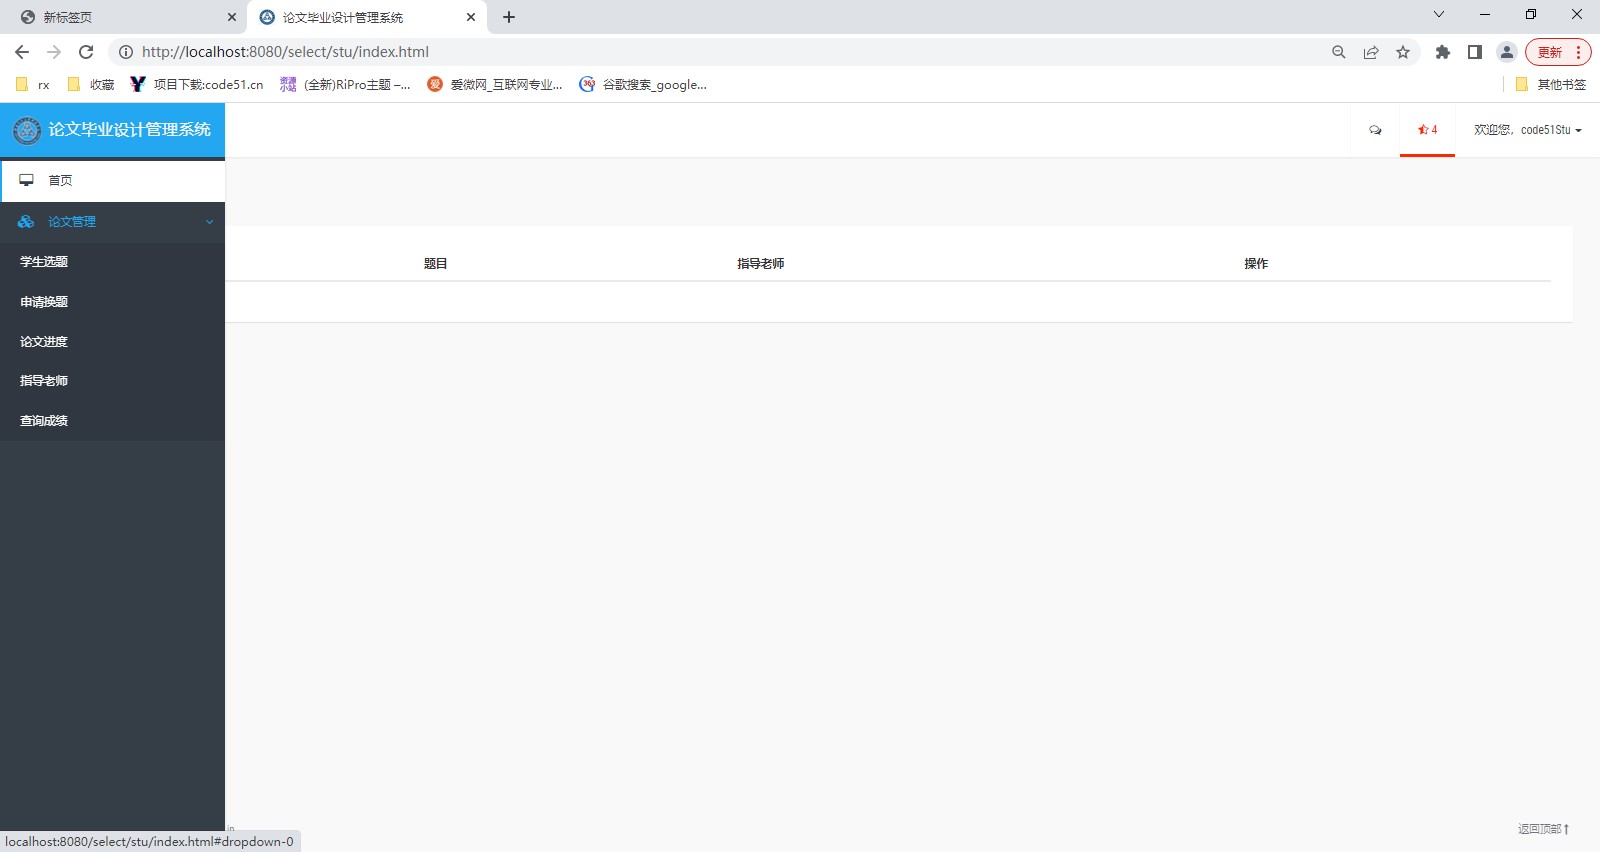Click the 更新 browser update button
The width and height of the screenshot is (1600, 852).
[x=1549, y=52]
